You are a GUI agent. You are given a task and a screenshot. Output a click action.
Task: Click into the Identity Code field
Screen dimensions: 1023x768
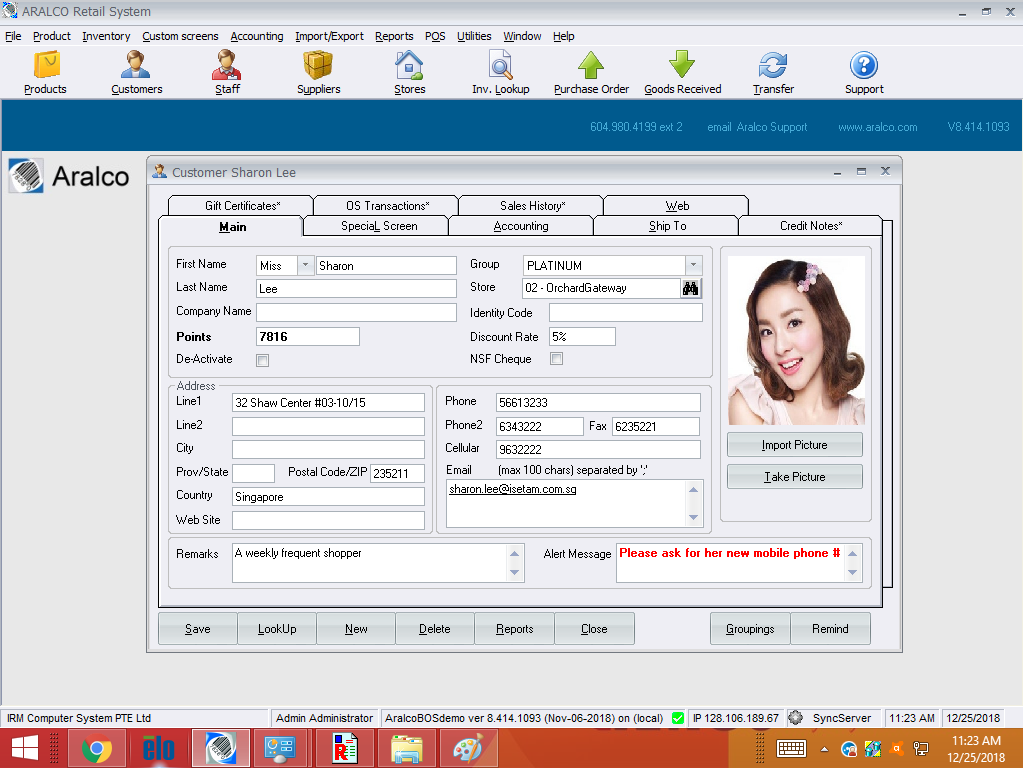(626, 313)
